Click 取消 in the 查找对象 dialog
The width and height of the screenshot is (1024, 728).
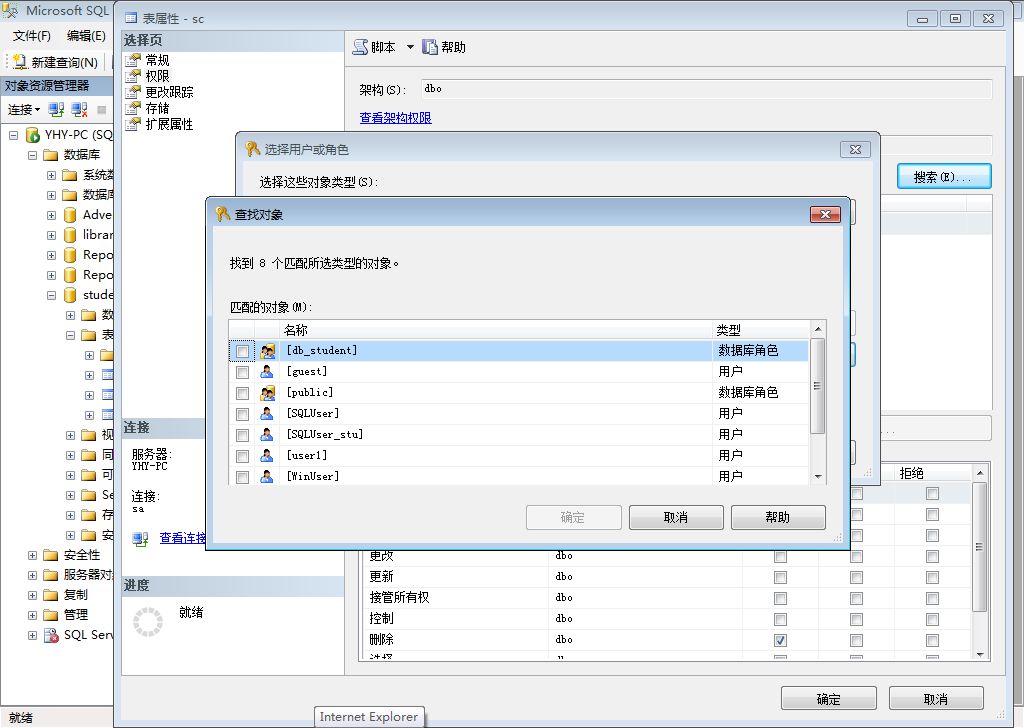pyautogui.click(x=676, y=517)
